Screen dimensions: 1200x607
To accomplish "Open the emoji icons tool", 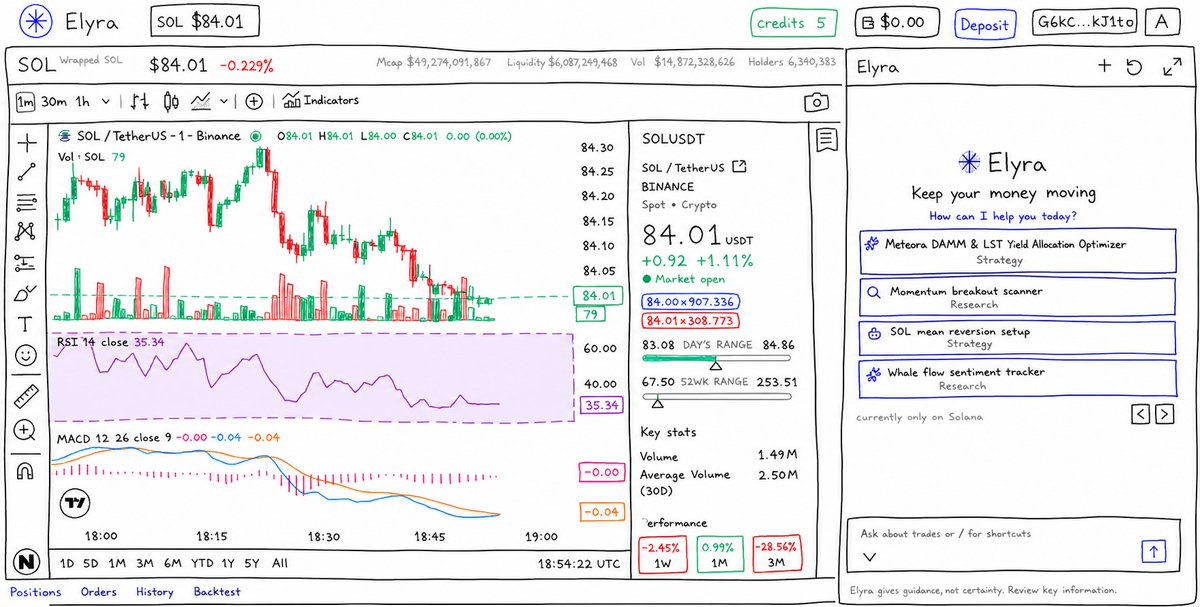I will pos(26,354).
